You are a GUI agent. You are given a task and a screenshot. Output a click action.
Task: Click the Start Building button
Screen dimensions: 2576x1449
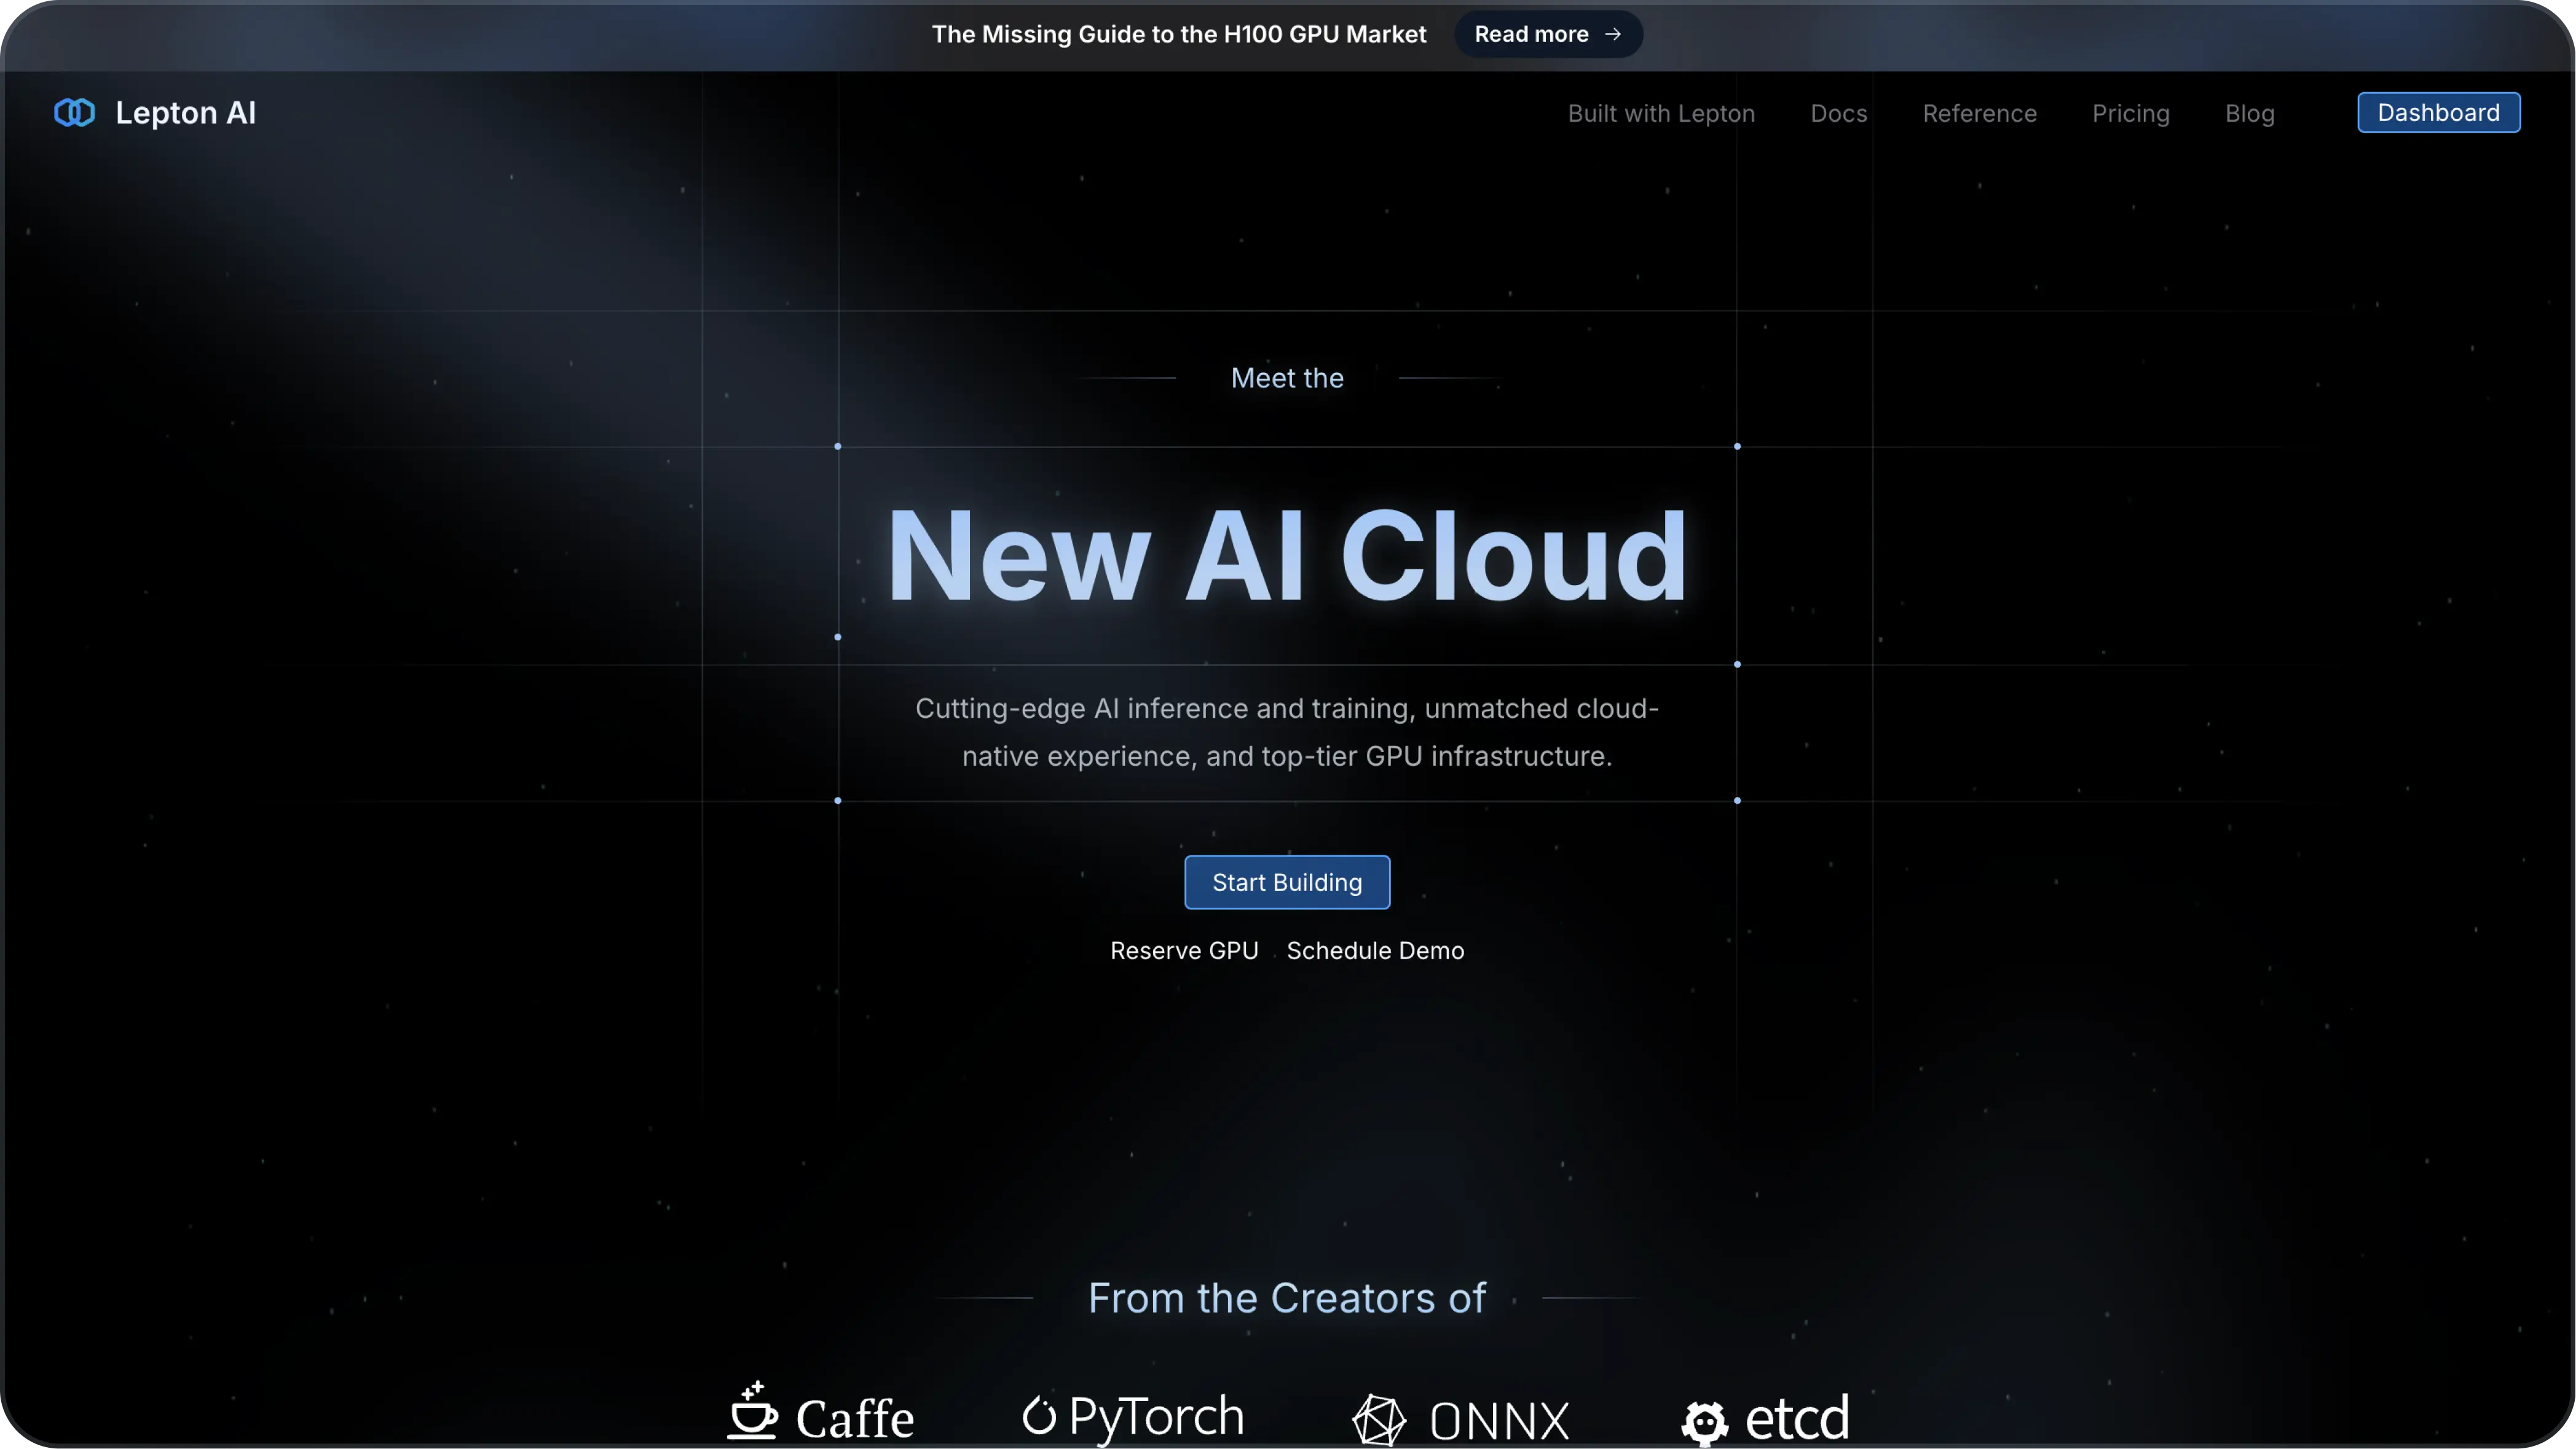tap(1287, 882)
